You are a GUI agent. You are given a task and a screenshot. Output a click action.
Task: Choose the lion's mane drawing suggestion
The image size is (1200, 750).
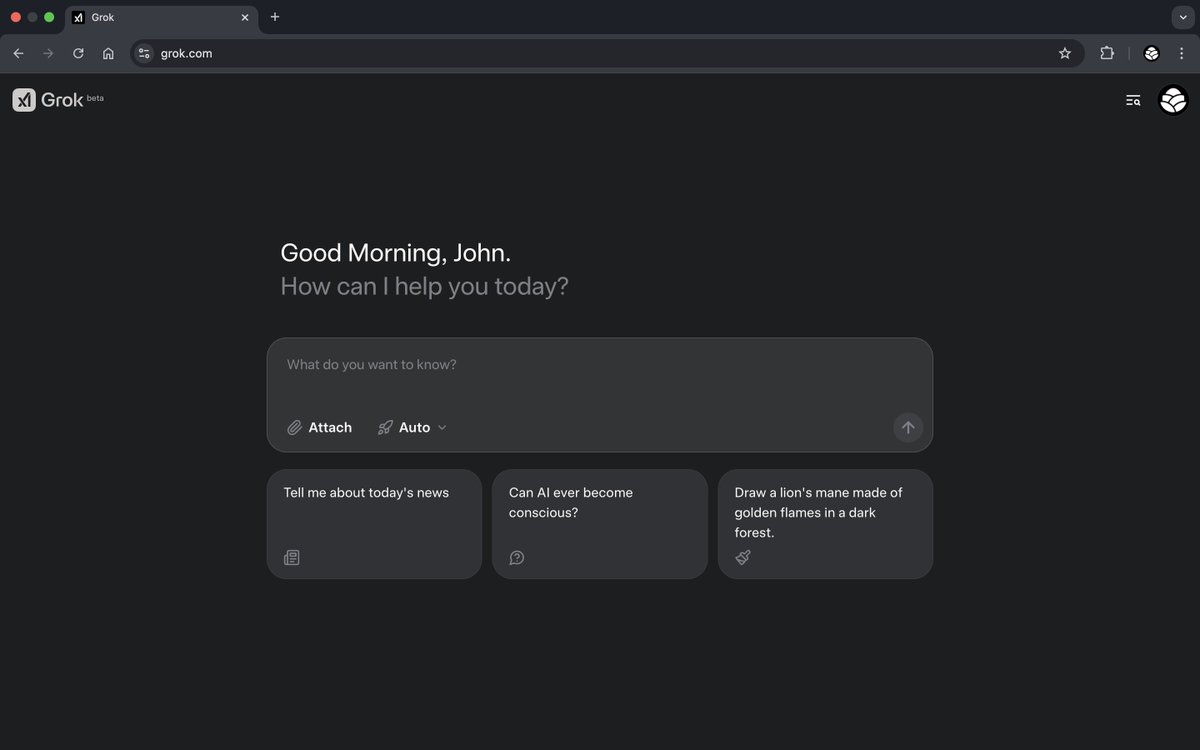(825, 524)
